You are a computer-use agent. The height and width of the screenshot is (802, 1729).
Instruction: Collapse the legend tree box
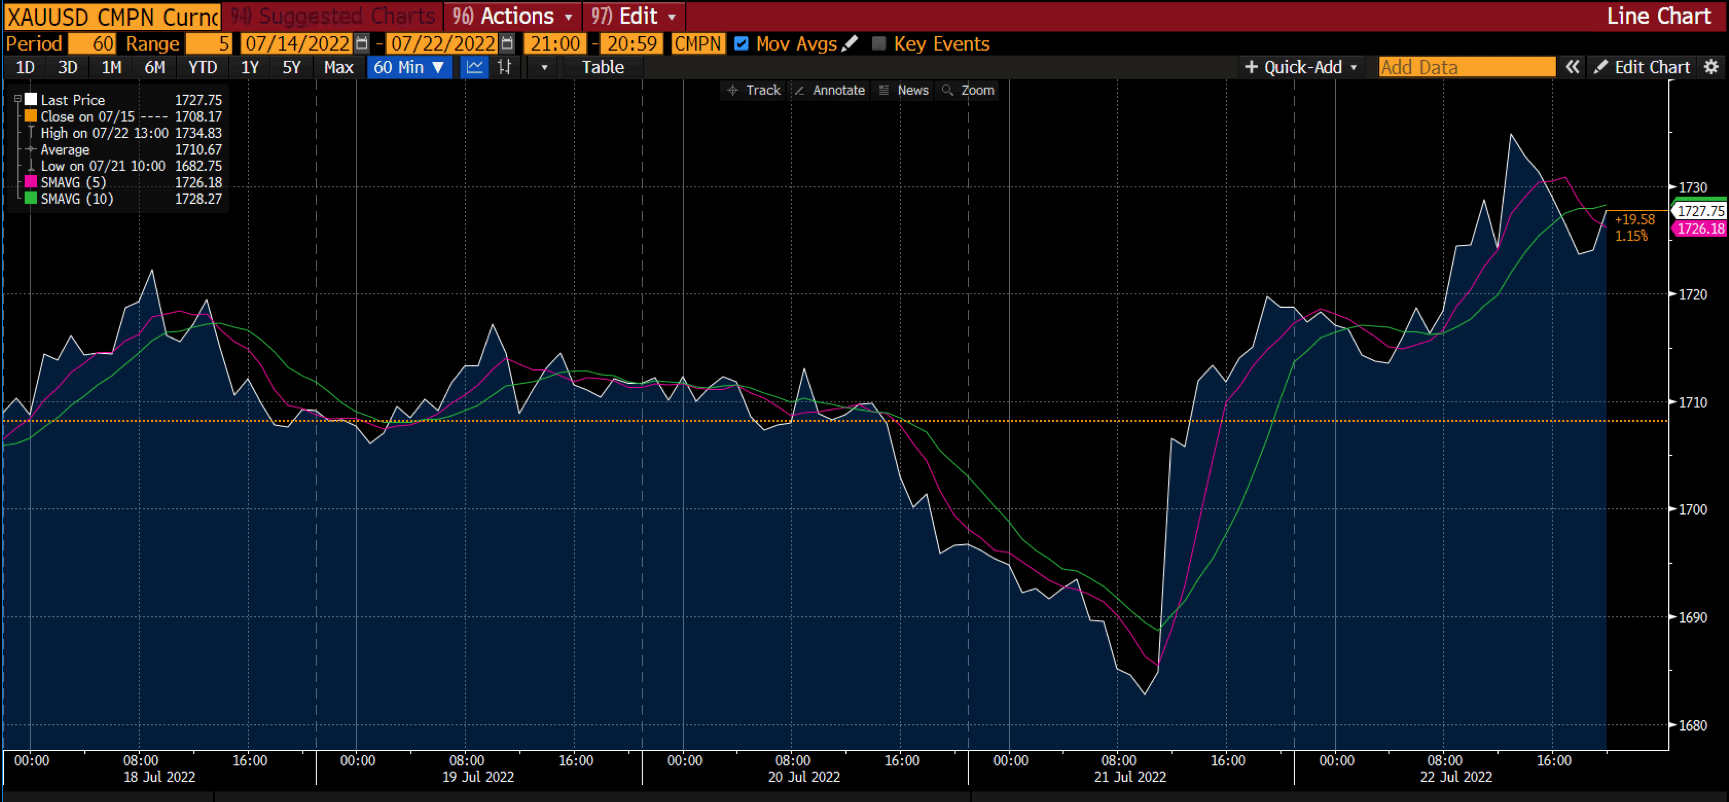click(x=17, y=100)
